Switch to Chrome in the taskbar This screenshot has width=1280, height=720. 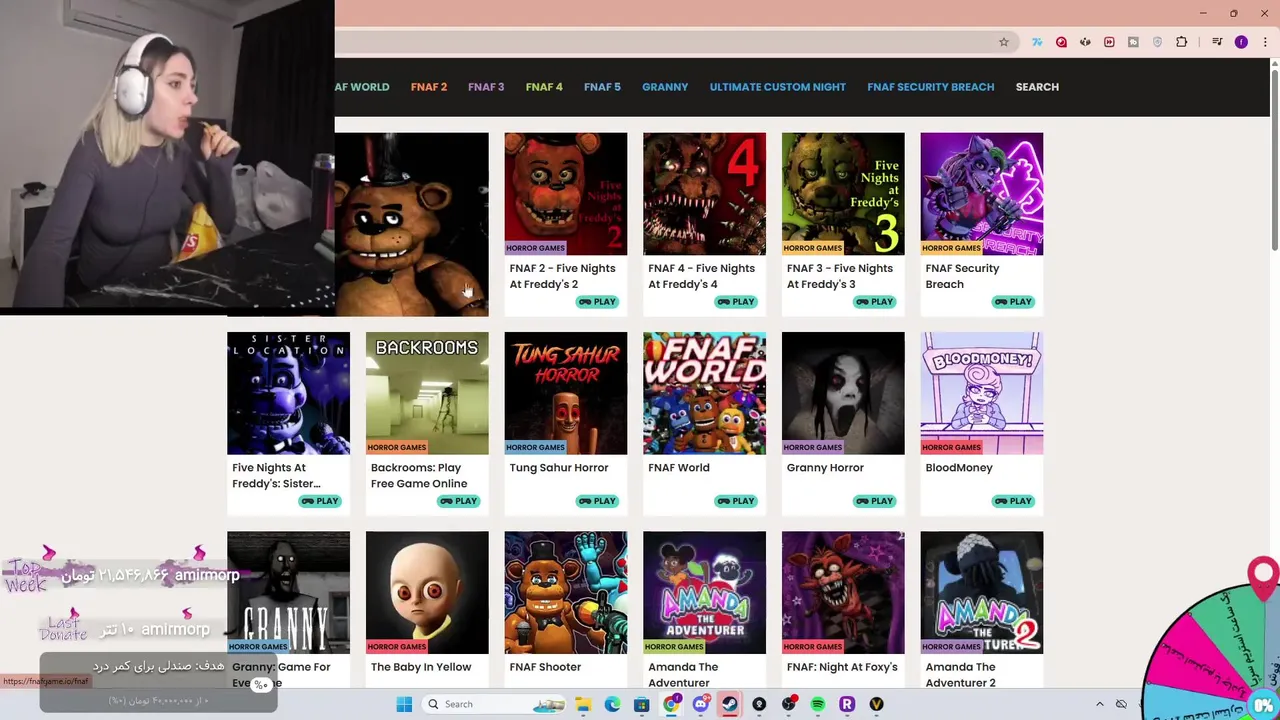pos(671,704)
